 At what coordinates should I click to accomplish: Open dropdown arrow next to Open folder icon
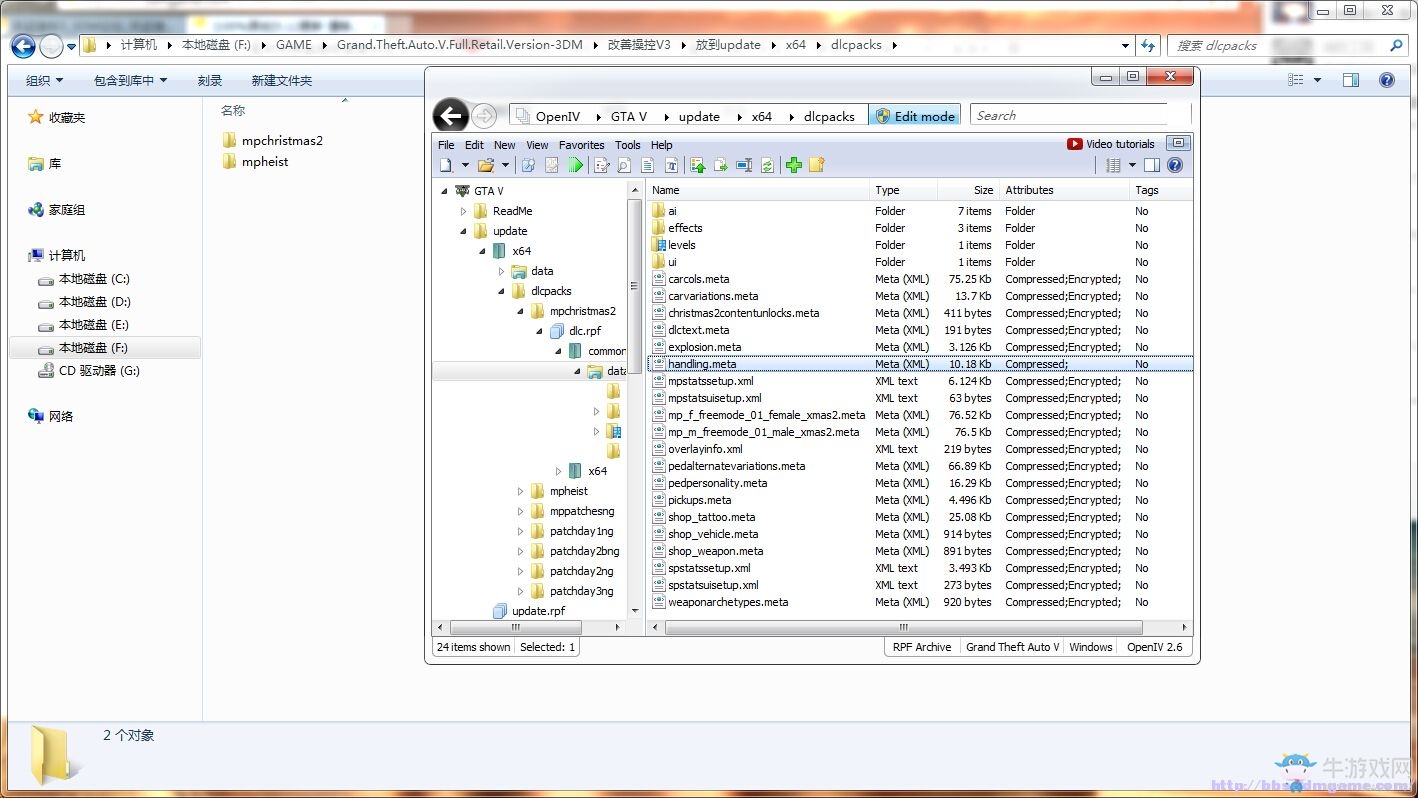click(505, 166)
